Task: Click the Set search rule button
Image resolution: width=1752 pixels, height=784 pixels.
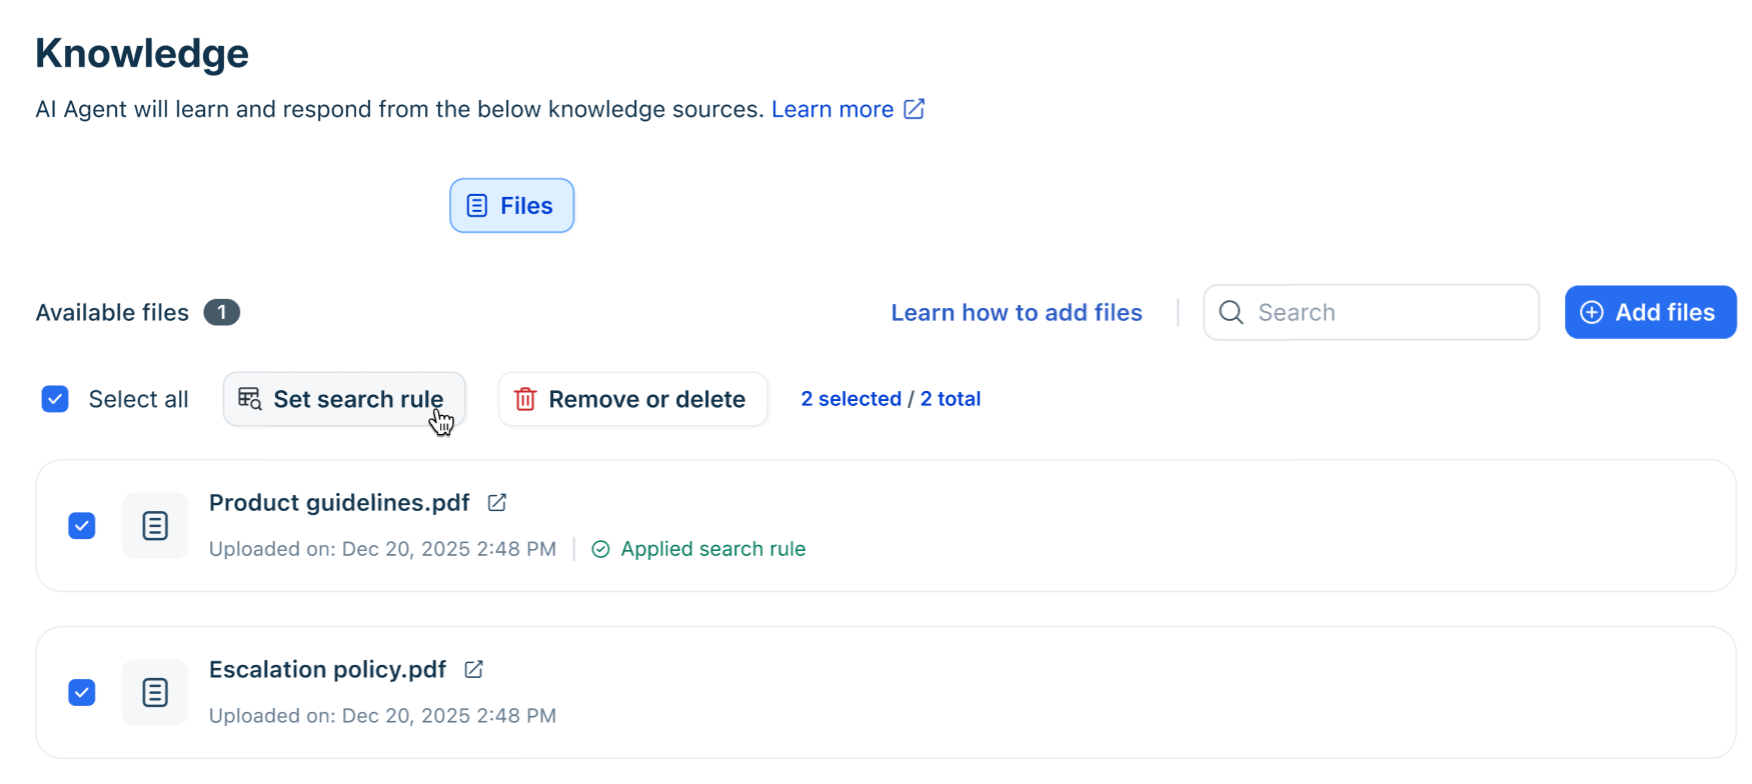Action: [344, 399]
